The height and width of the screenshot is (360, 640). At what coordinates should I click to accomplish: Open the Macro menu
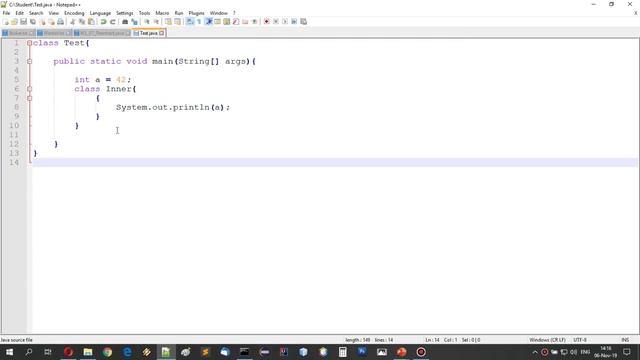click(x=162, y=13)
